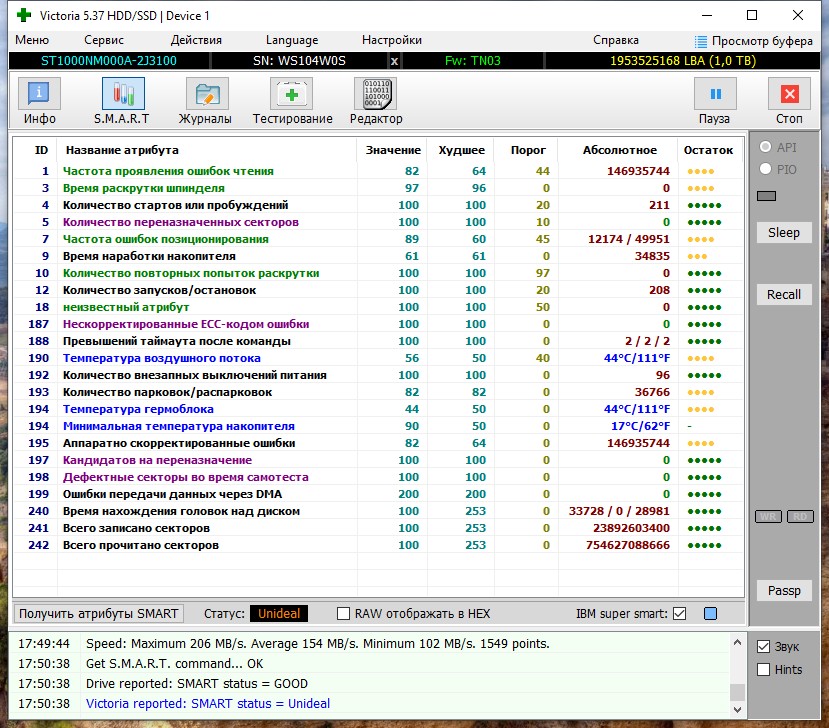Image resolution: width=829 pixels, height=728 pixels.
Task: Click log line Drive reported SMART status GOOD
Action: [x=197, y=684]
